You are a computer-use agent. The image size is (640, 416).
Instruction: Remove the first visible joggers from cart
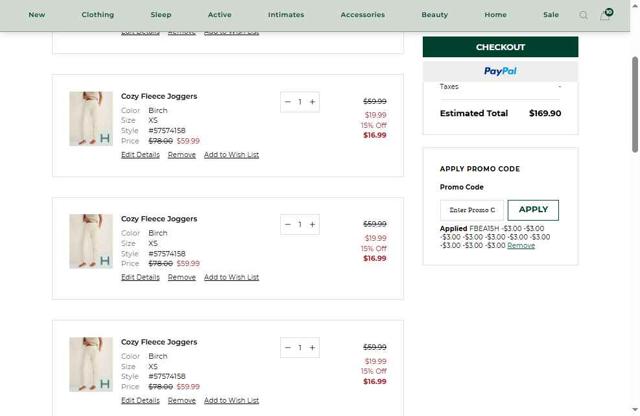pos(182,155)
